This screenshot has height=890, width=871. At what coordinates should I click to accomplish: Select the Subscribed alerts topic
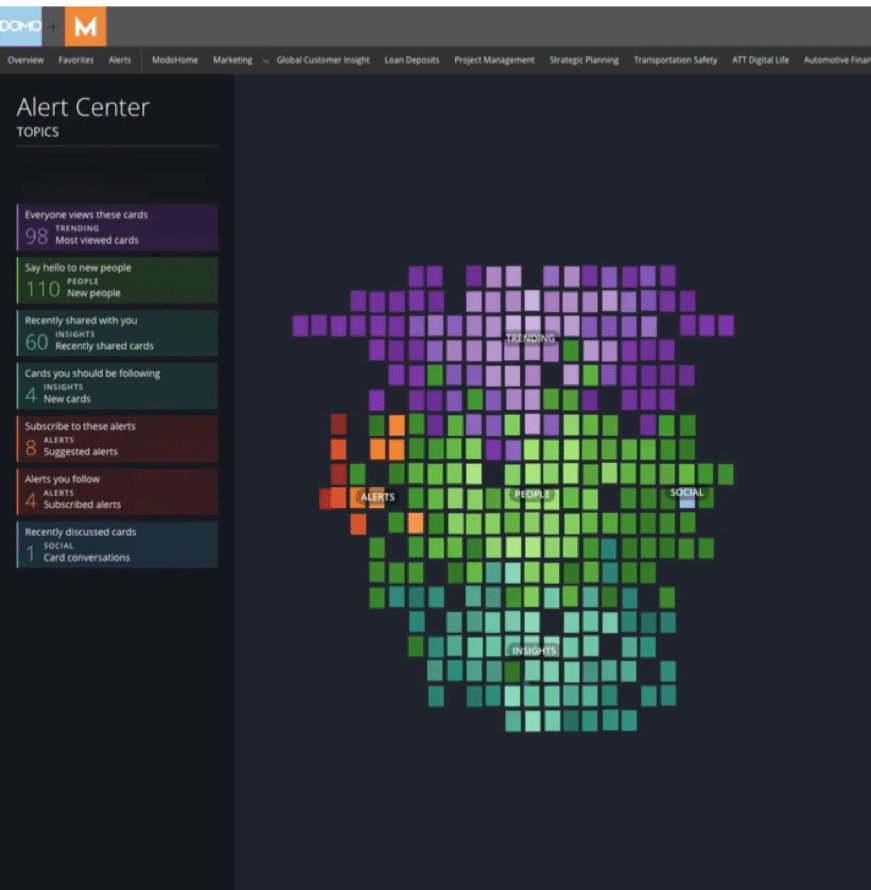[117, 492]
